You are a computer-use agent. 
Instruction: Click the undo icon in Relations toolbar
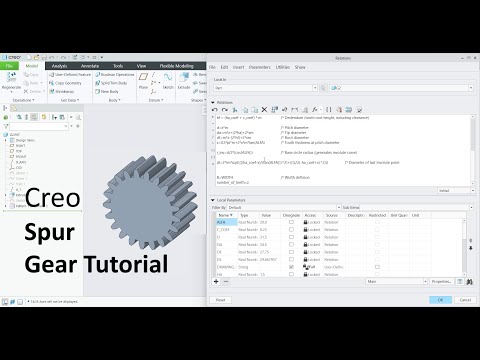[x=215, y=110]
